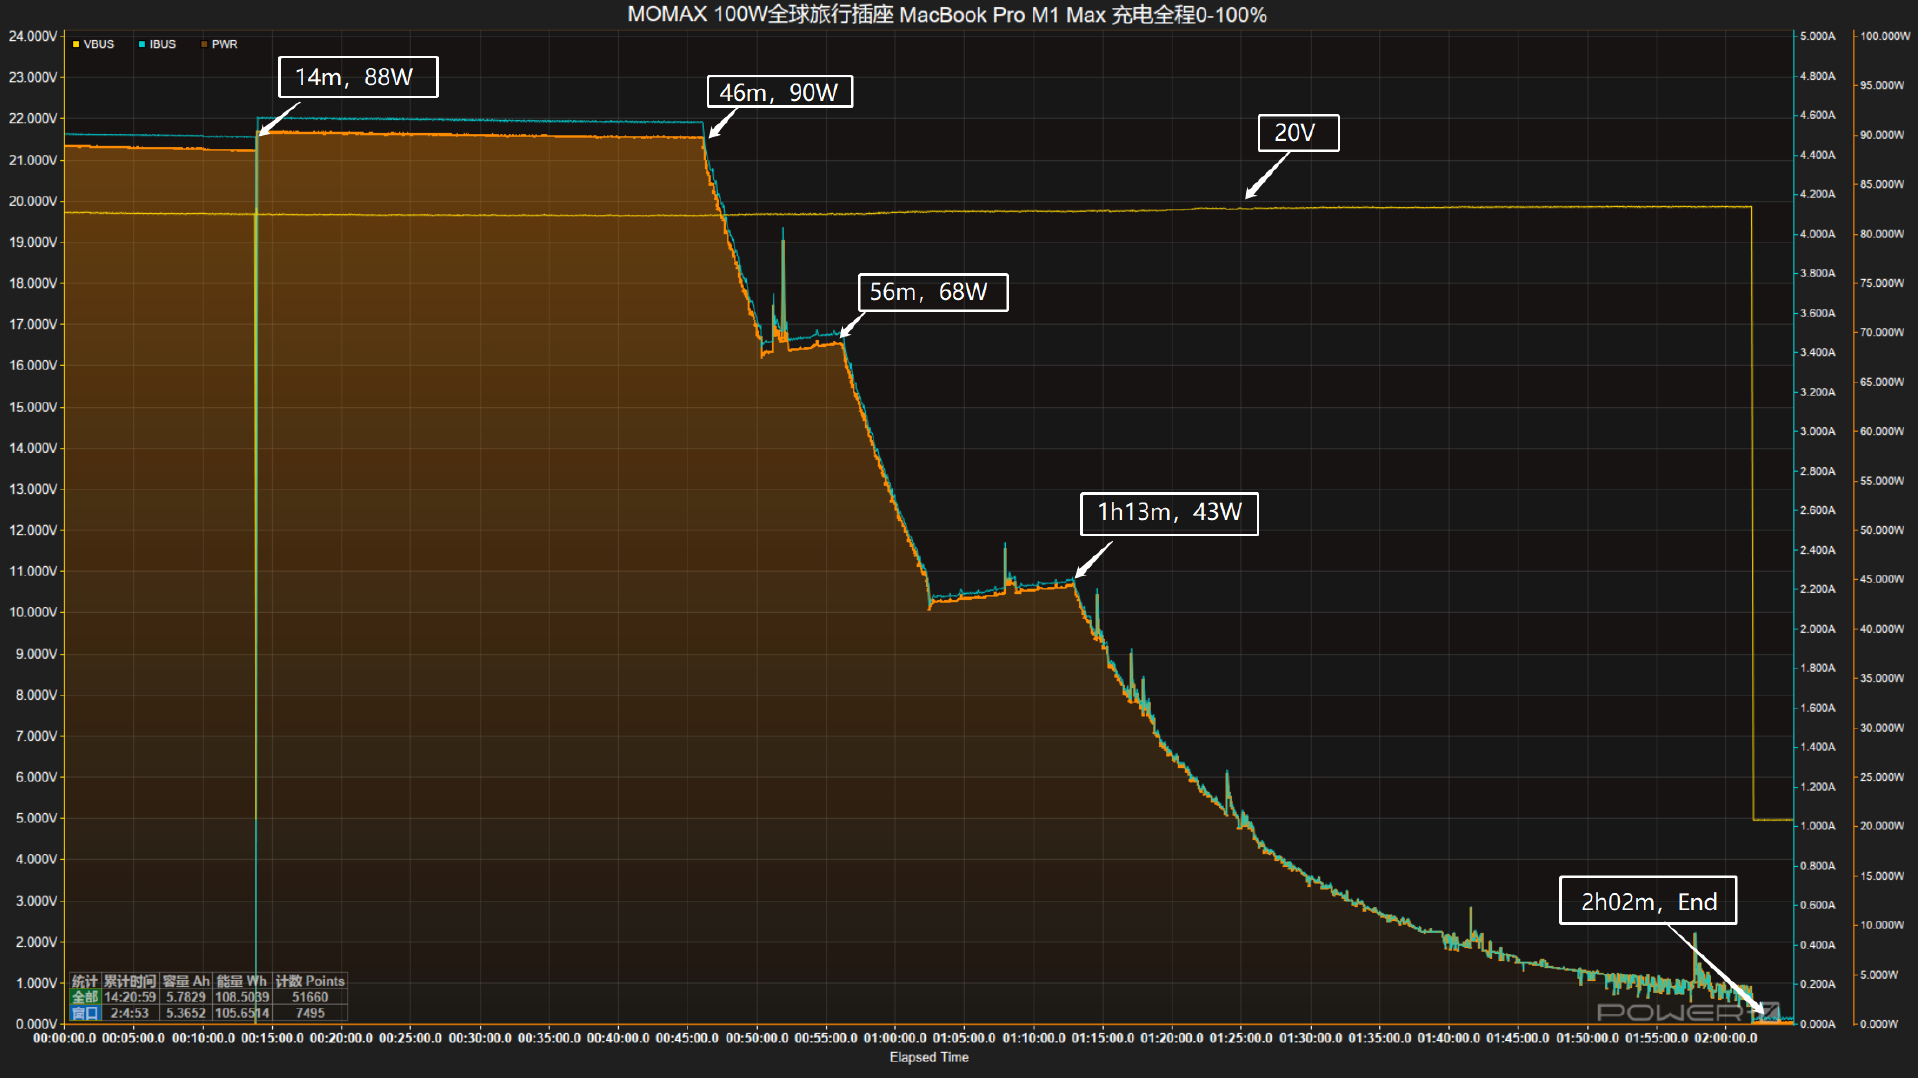Click the 24.000V voltage axis label
Screen dimensions: 1920x1078
pos(33,36)
